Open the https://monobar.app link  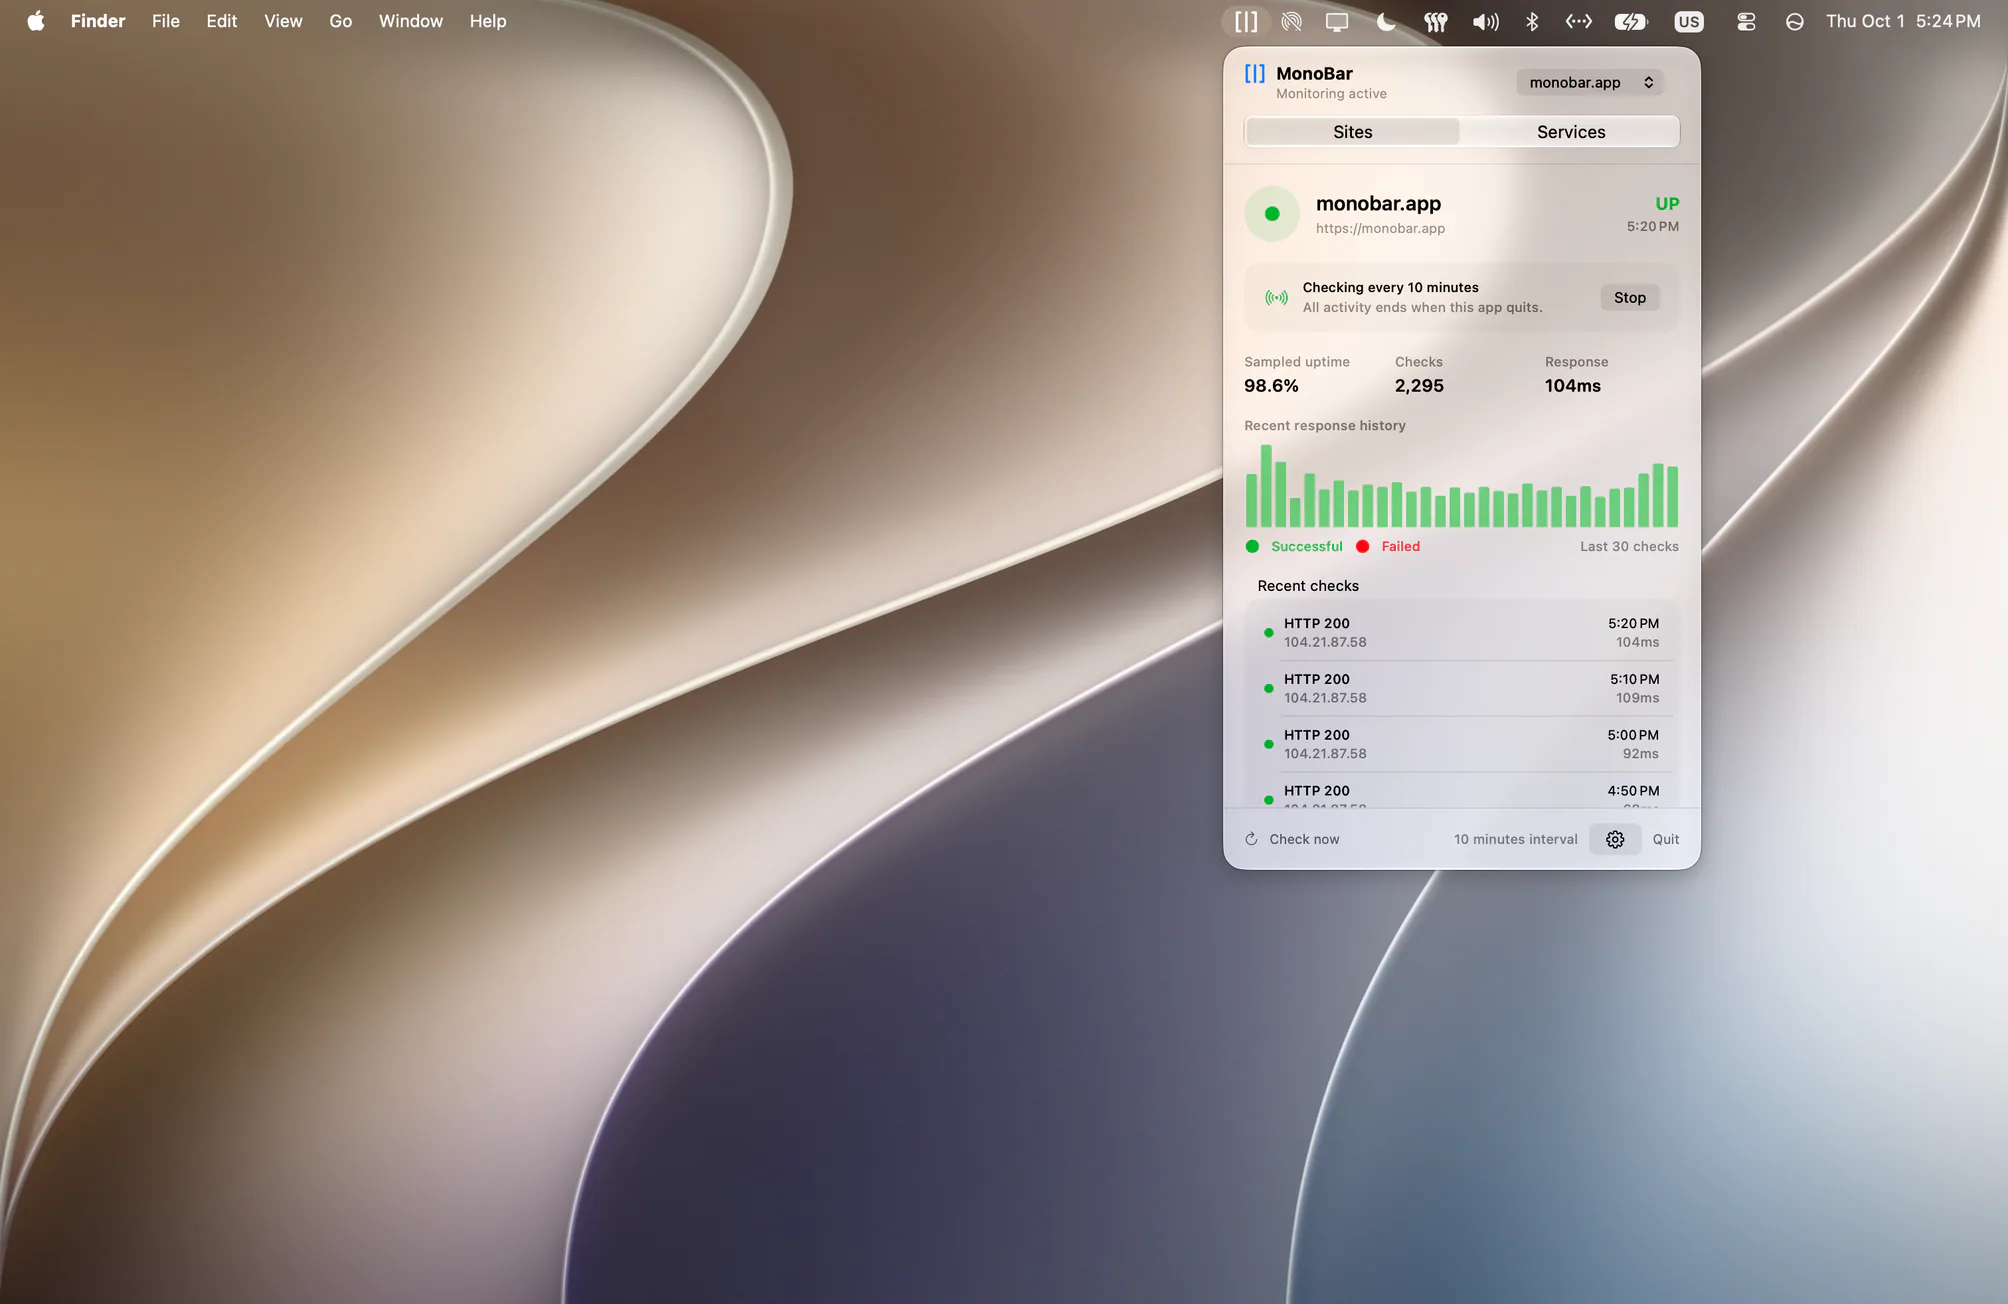(1380, 228)
